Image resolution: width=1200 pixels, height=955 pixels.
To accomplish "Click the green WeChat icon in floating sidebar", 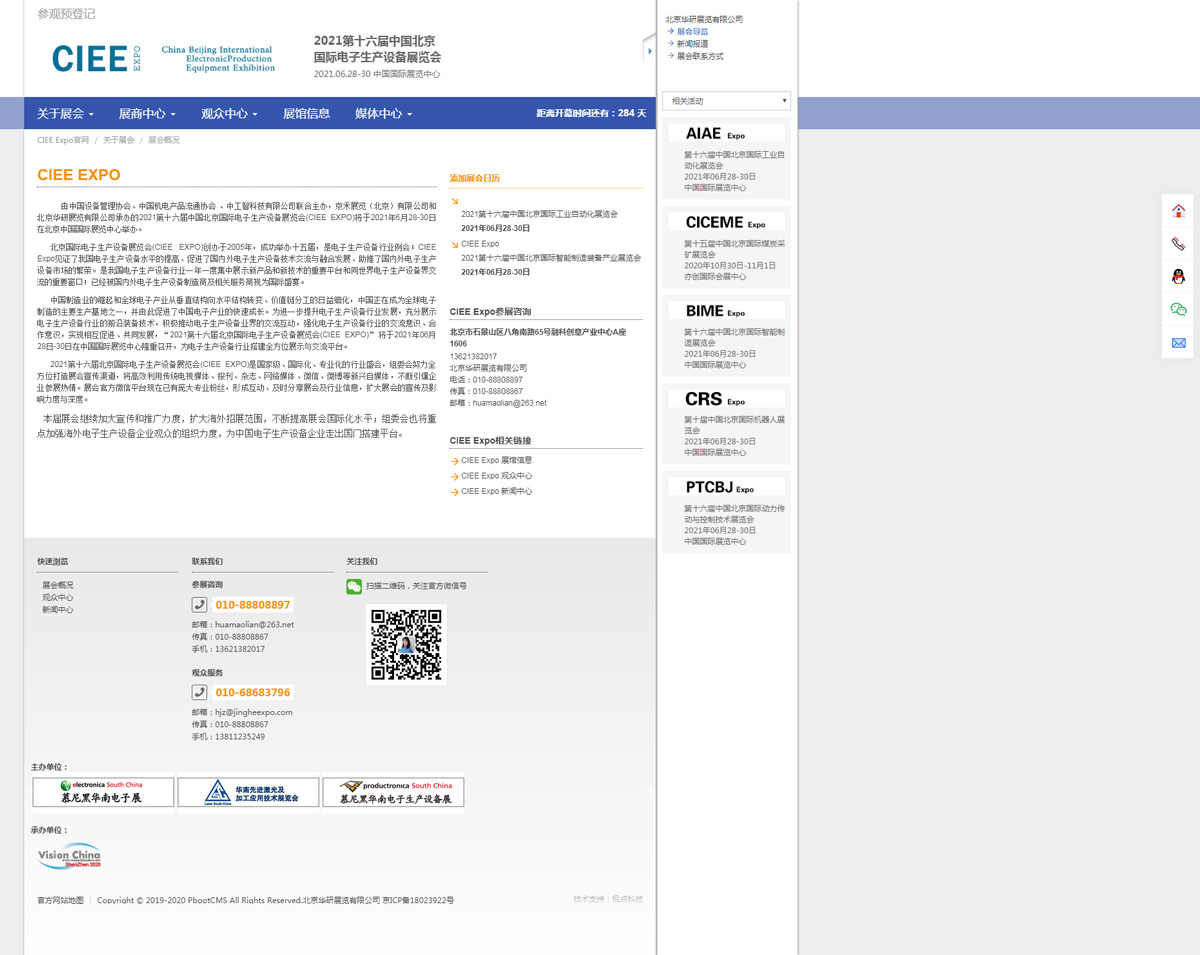I will (1178, 309).
